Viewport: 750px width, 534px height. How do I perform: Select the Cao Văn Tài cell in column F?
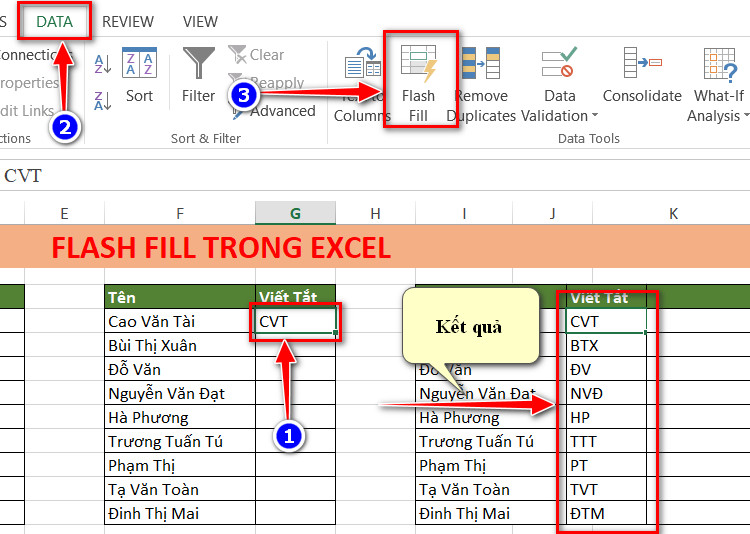coord(180,321)
